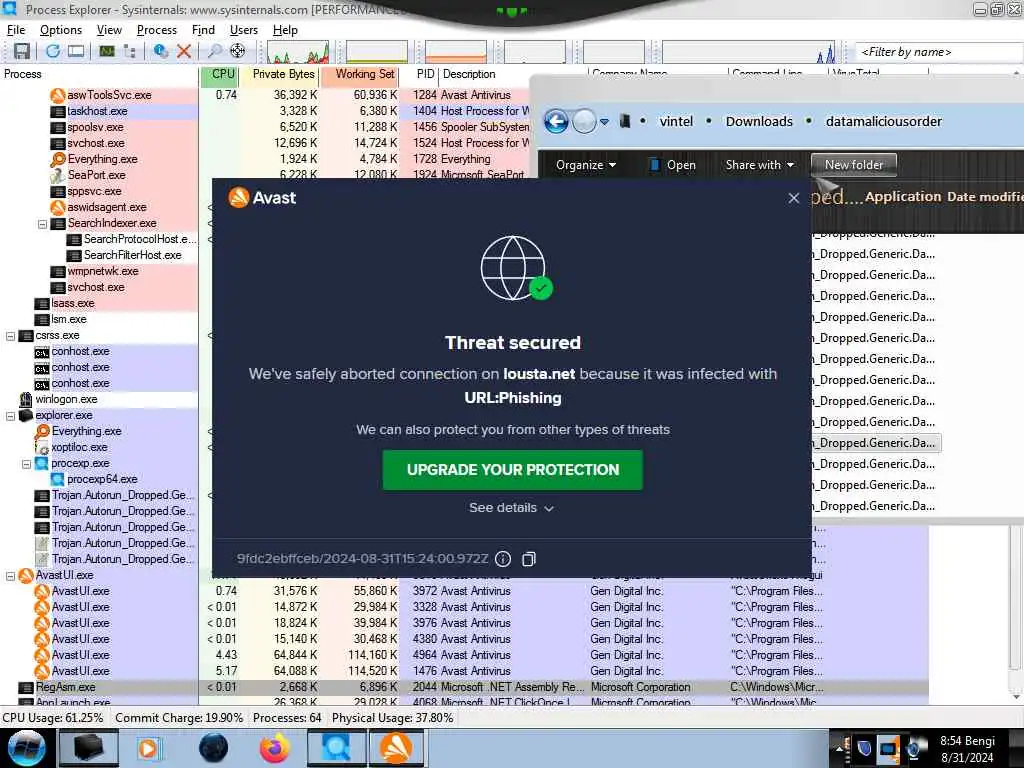Image resolution: width=1024 pixels, height=768 pixels.
Task: Select the winlogon.exe process
Action: pos(66,399)
